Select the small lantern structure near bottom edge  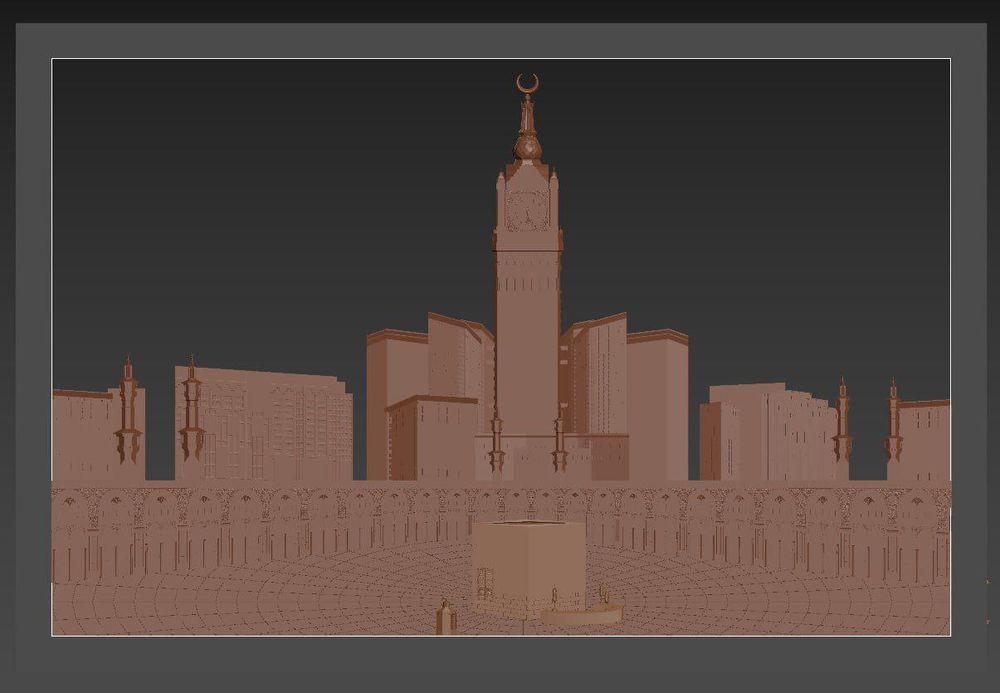pyautogui.click(x=445, y=617)
